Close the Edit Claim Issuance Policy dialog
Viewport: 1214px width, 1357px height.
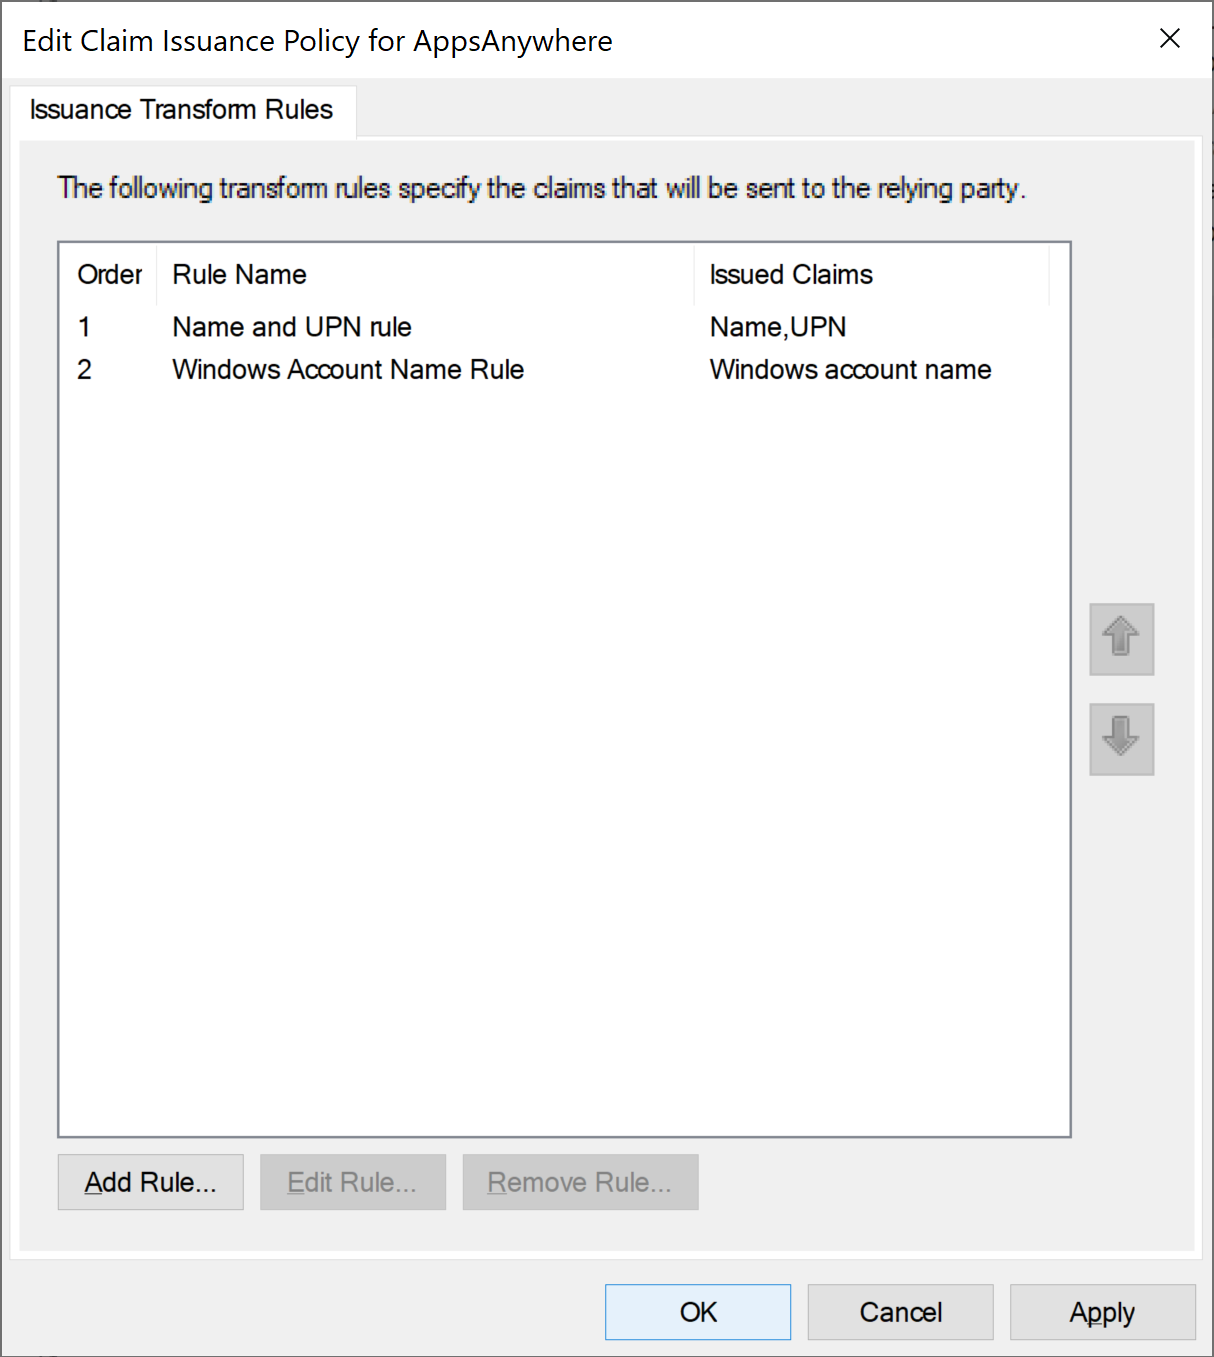point(1169,39)
